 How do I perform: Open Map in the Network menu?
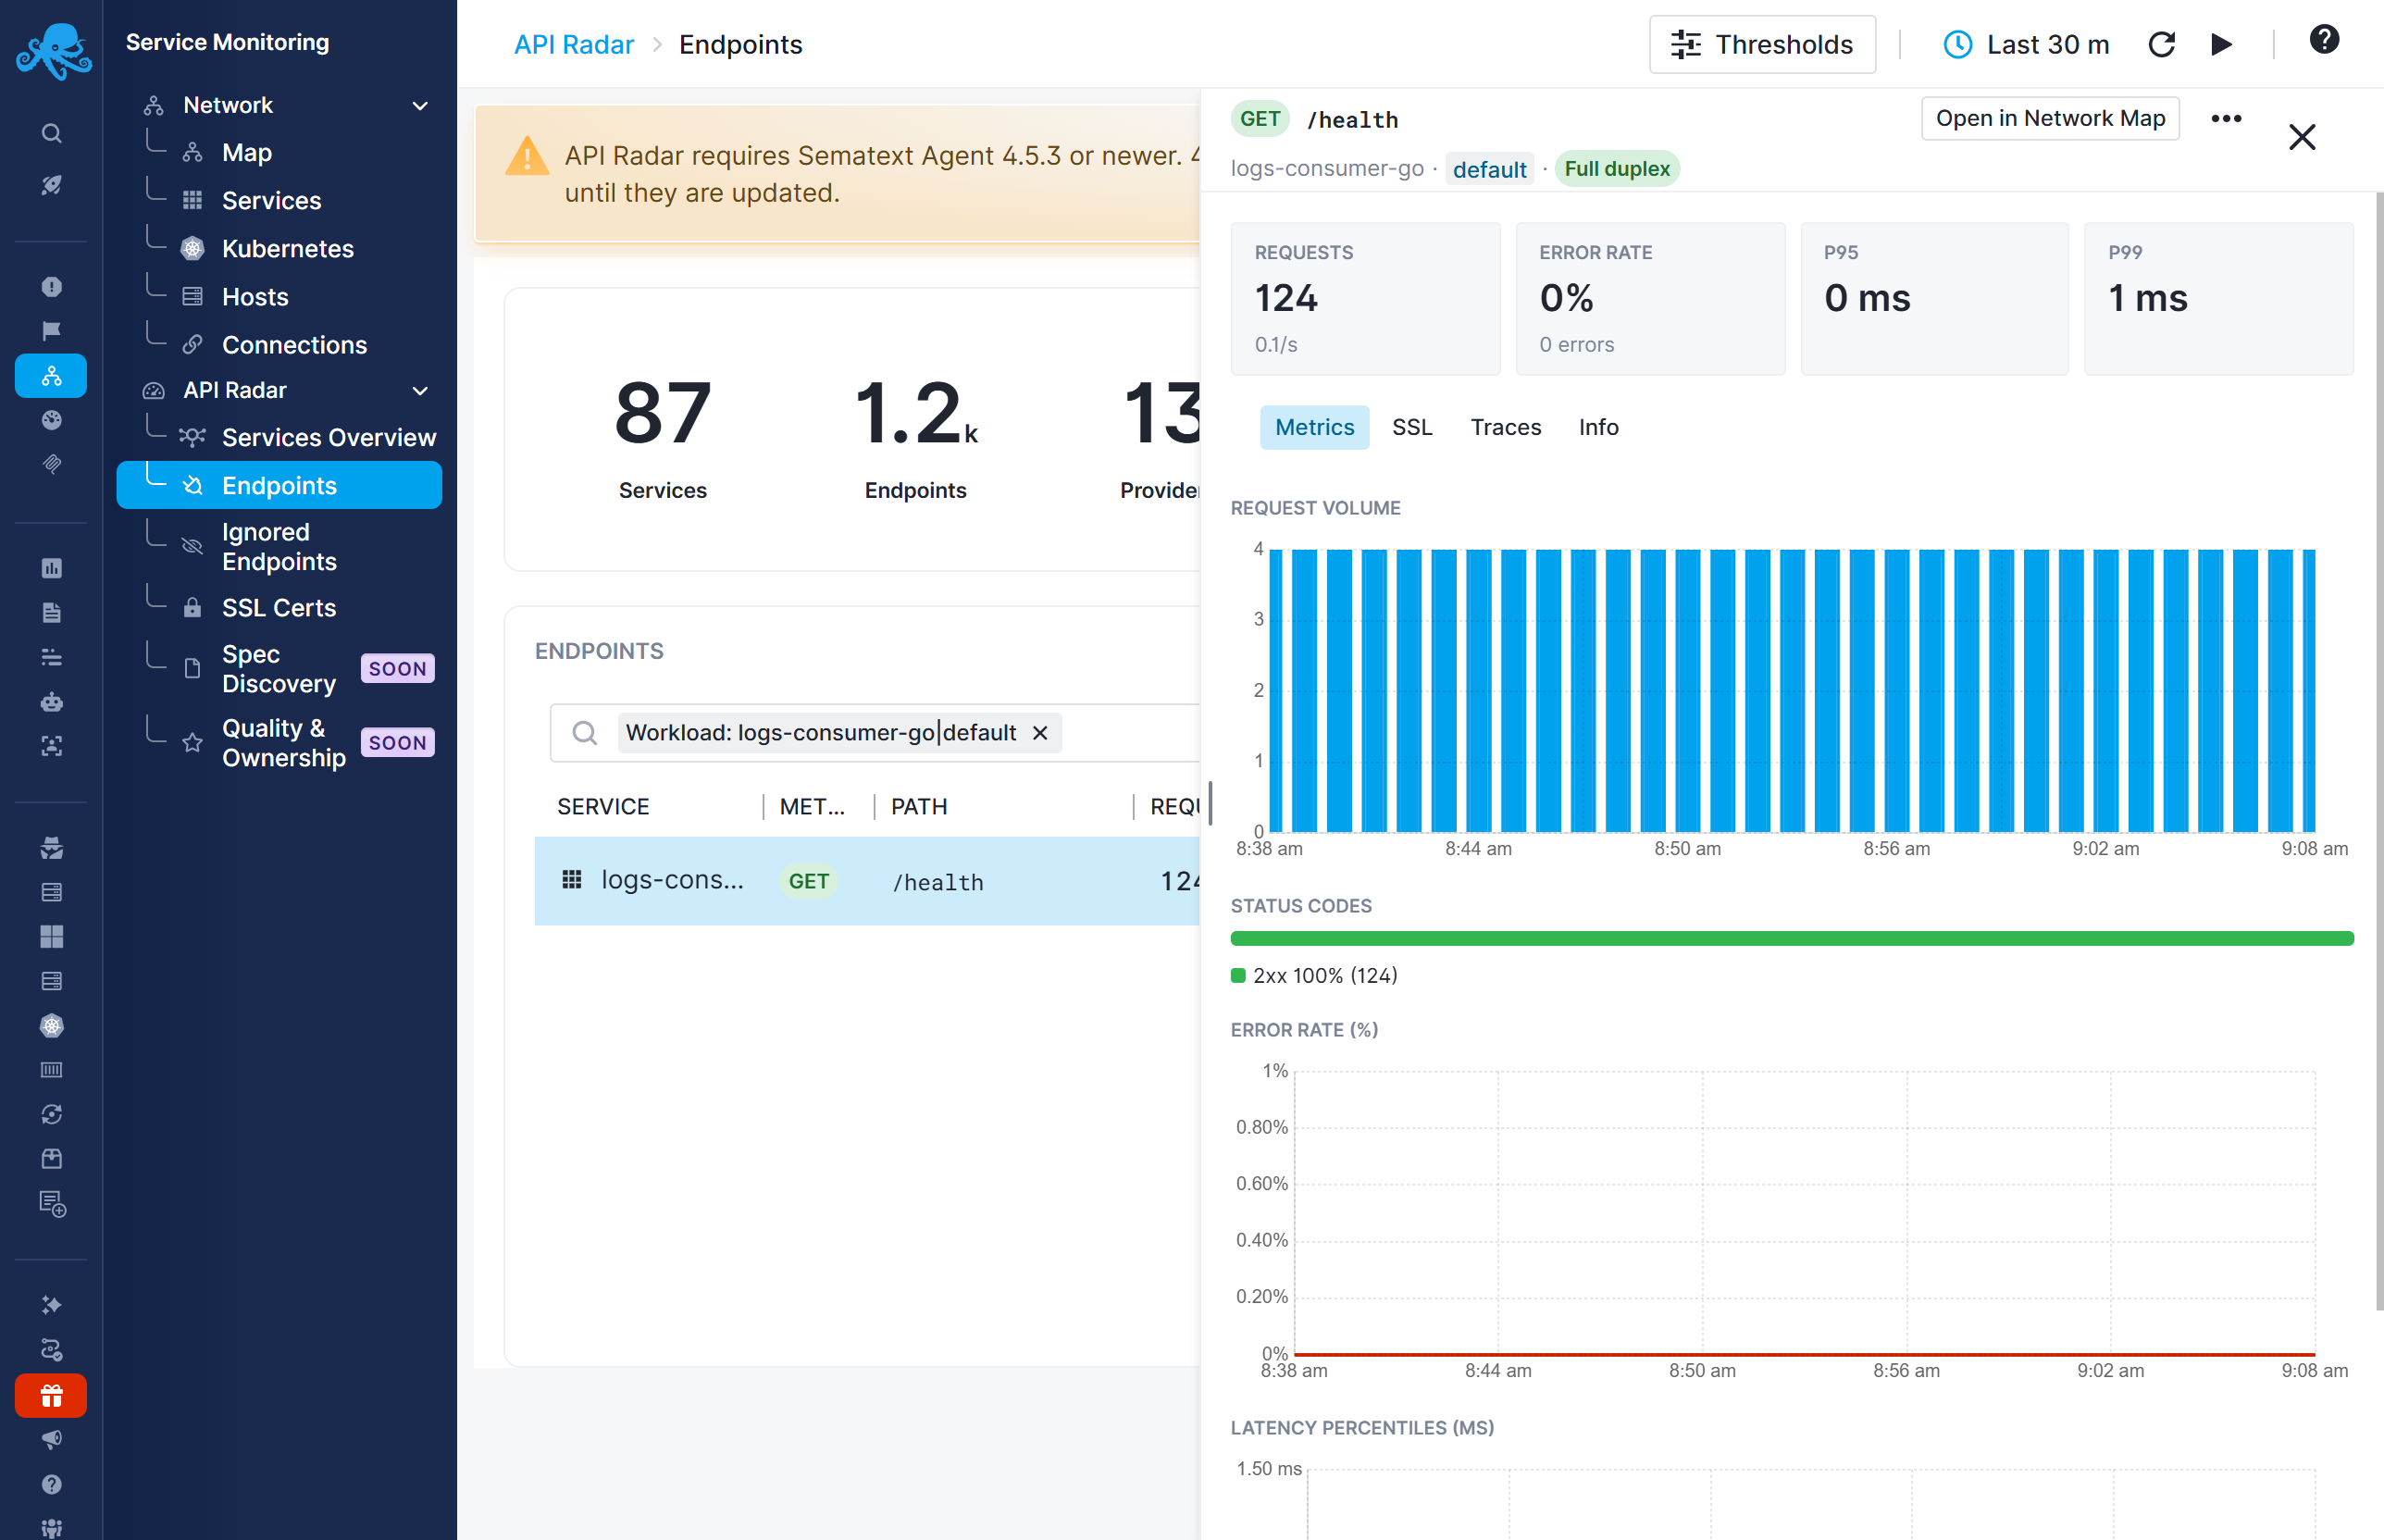[247, 153]
